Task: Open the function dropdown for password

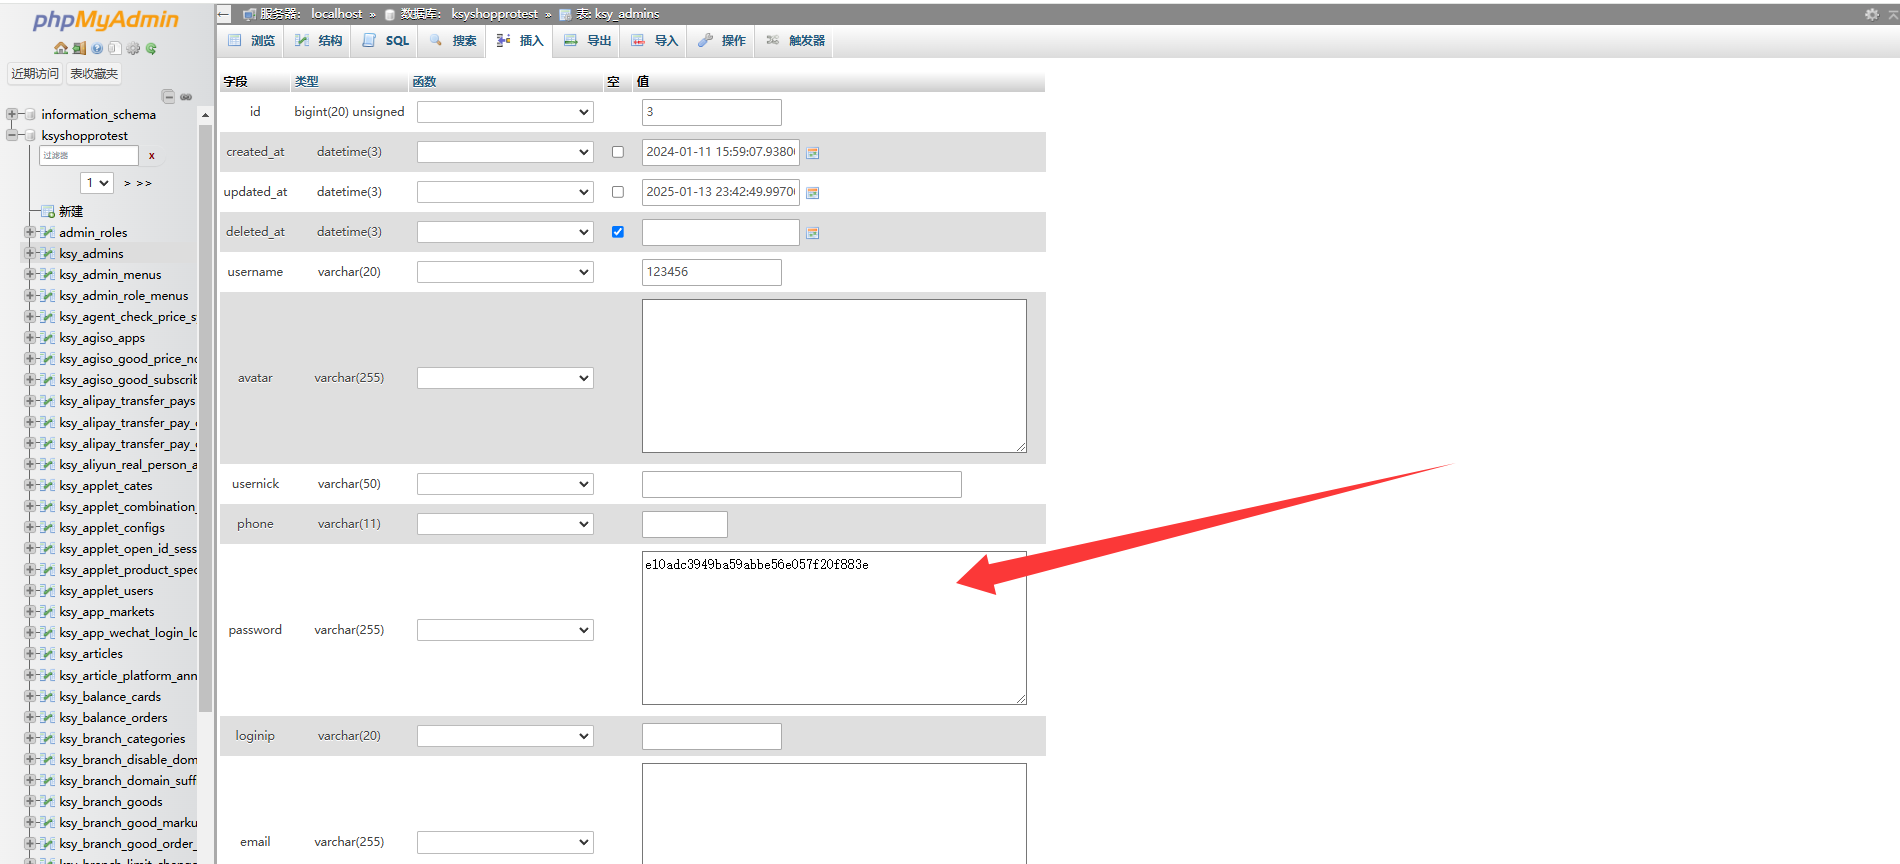Action: click(505, 630)
